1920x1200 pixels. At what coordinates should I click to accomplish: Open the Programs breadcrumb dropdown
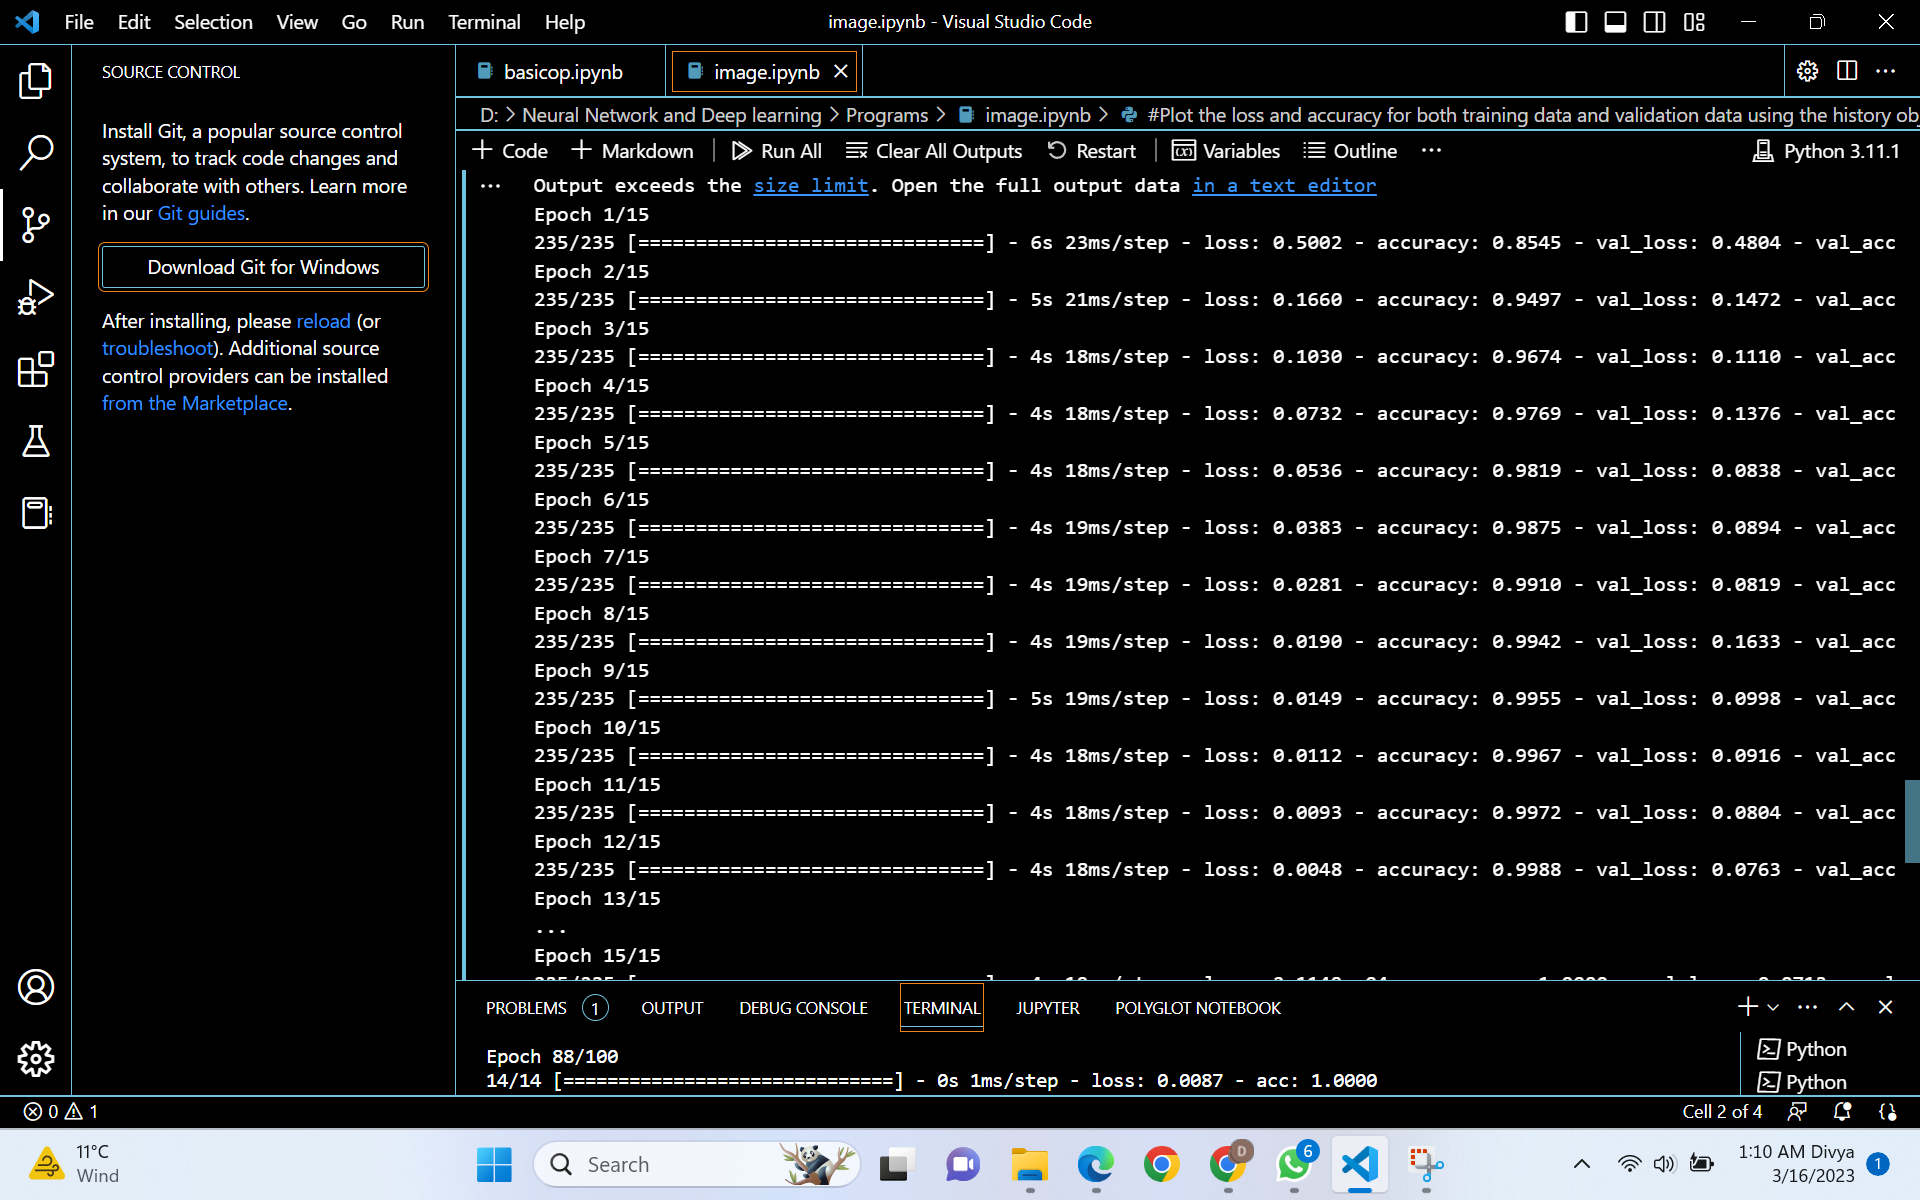[886, 115]
